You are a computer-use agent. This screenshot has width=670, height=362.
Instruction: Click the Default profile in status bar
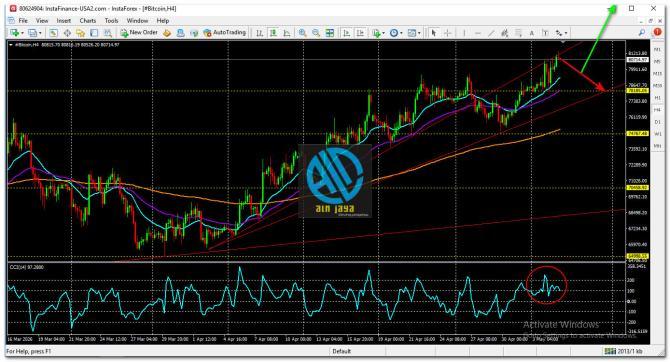[341, 351]
